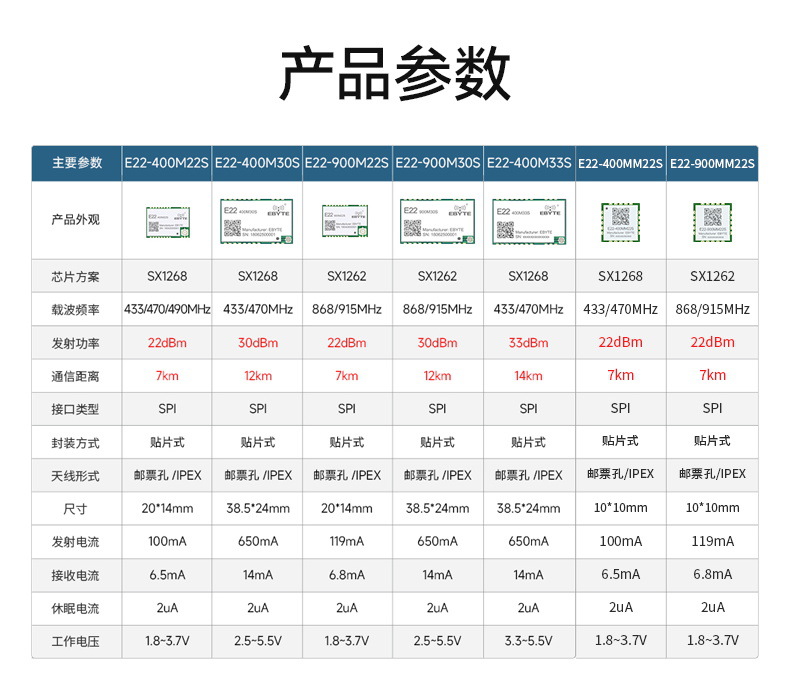
Task: Click 22dBm power value under E22-900M22S
Action: [x=347, y=343]
